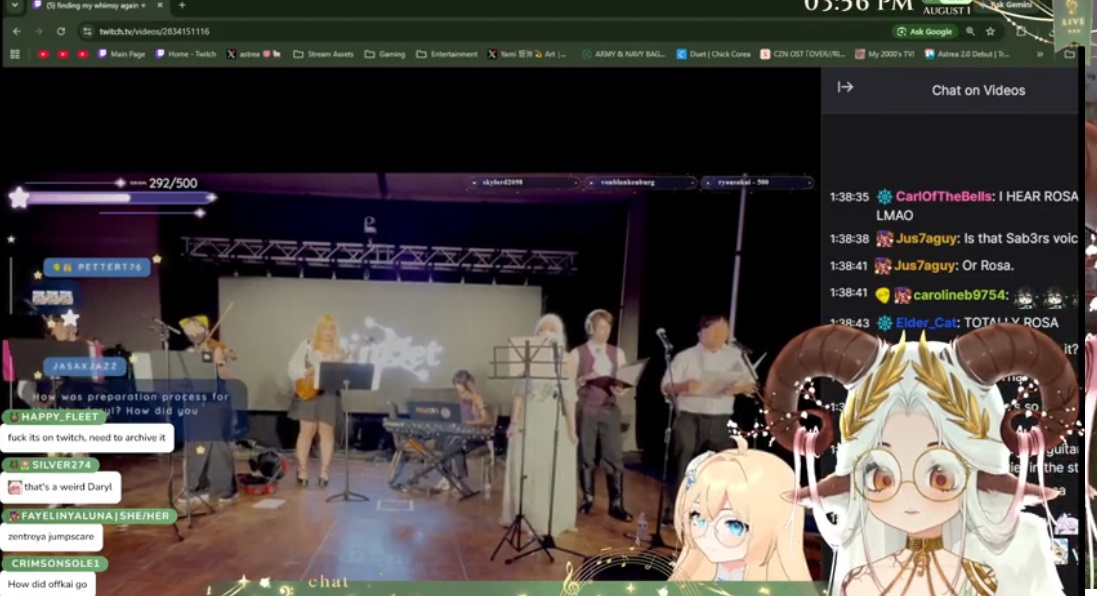Open a new browser tab
The image size is (1097, 596).
(x=182, y=5)
